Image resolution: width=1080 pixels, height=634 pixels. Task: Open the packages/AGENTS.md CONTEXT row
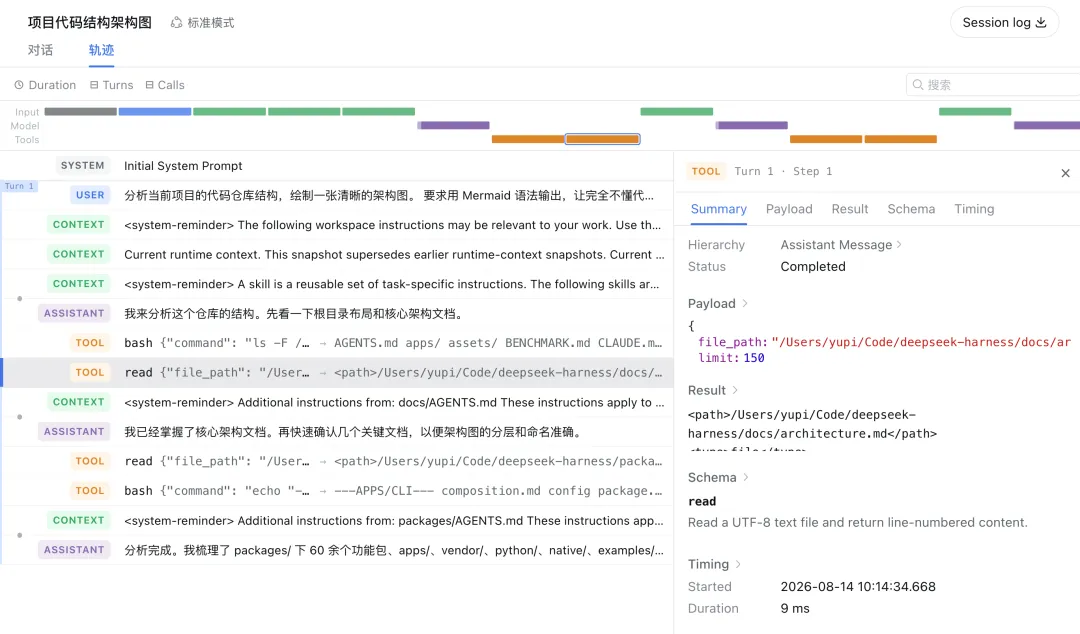pos(337,520)
